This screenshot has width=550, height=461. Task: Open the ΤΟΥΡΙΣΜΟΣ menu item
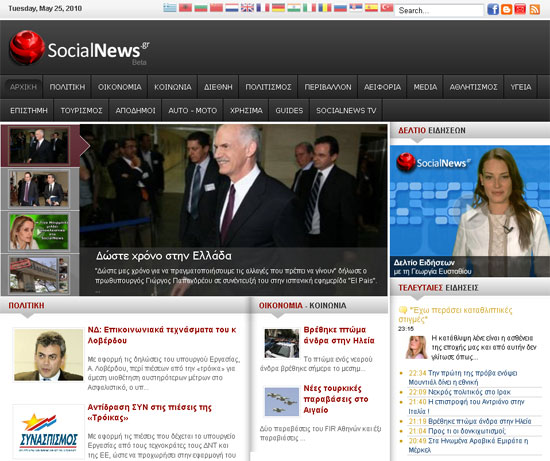click(x=81, y=111)
